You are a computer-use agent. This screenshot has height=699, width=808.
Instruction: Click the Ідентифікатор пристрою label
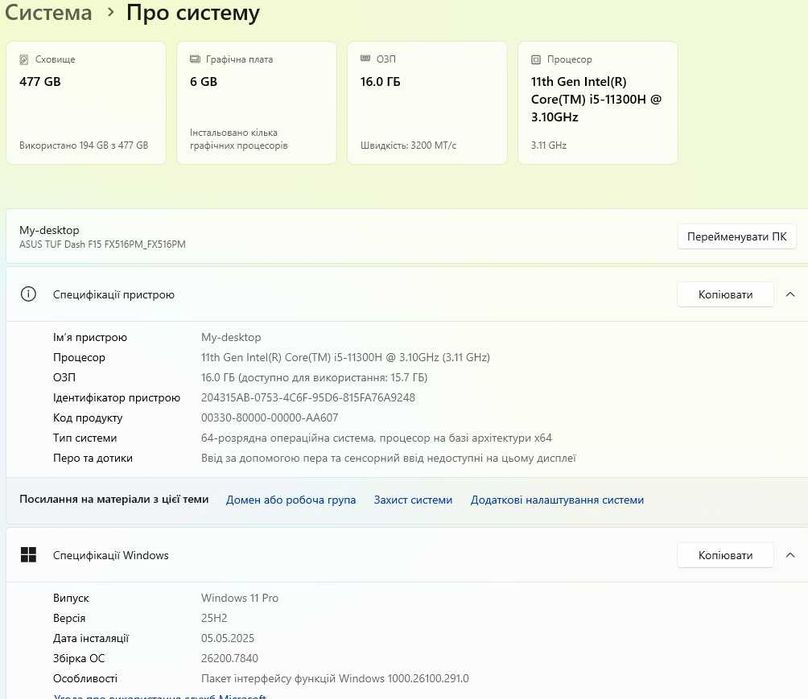(116, 397)
